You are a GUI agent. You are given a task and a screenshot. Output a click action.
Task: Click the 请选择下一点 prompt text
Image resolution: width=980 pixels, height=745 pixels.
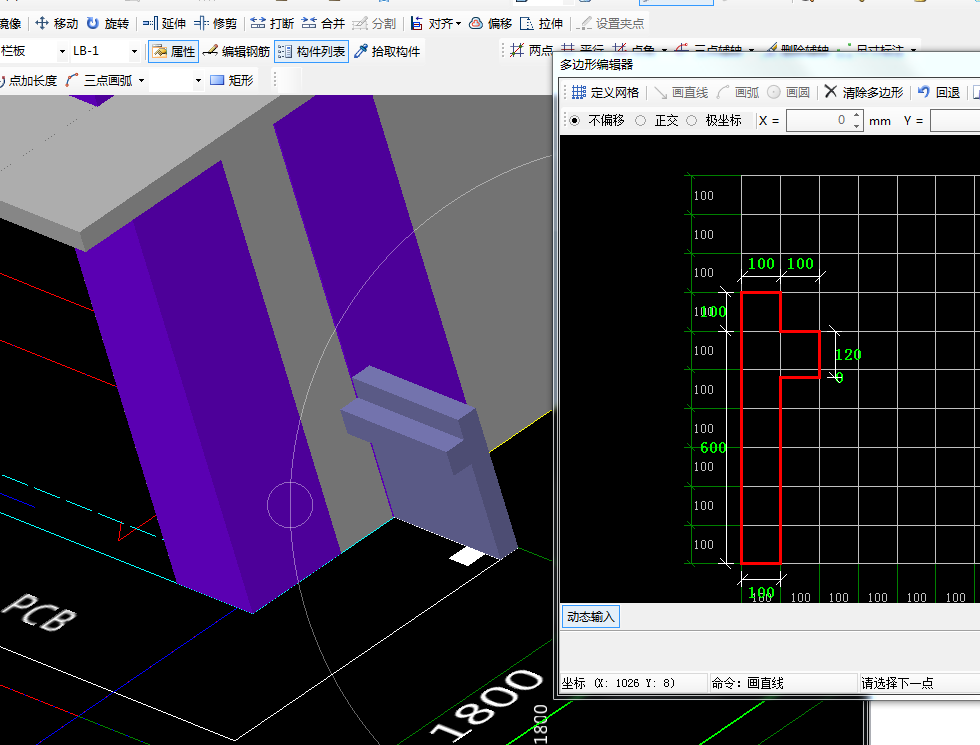tap(898, 683)
